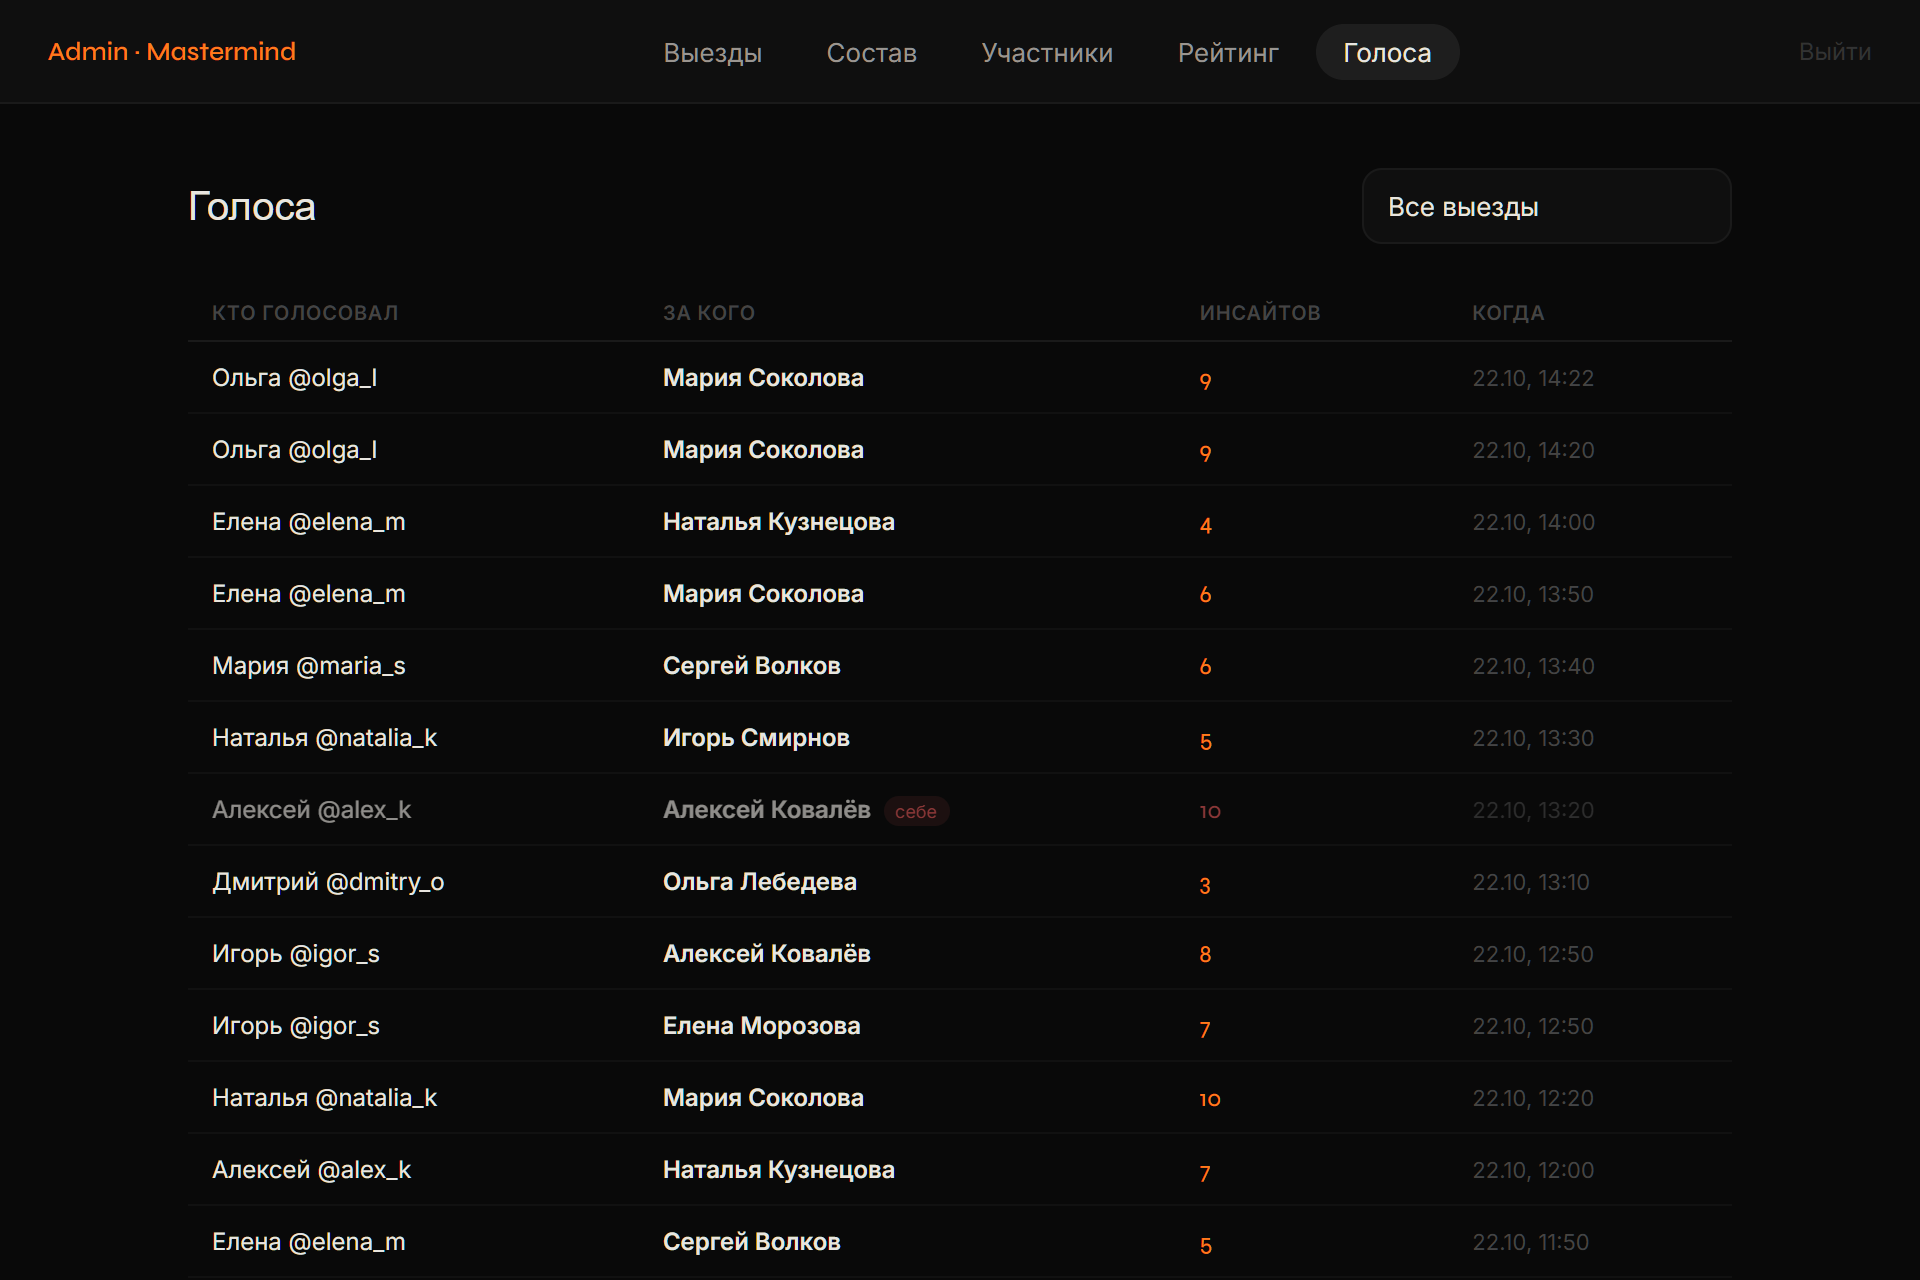Viewport: 1920px width, 1280px height.
Task: Go to the Участники tab
Action: [1047, 52]
